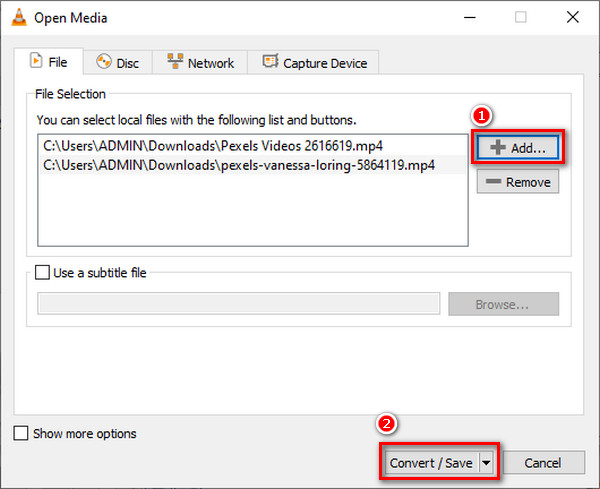600x489 pixels.
Task: Switch to the File tab
Action: coord(48,62)
